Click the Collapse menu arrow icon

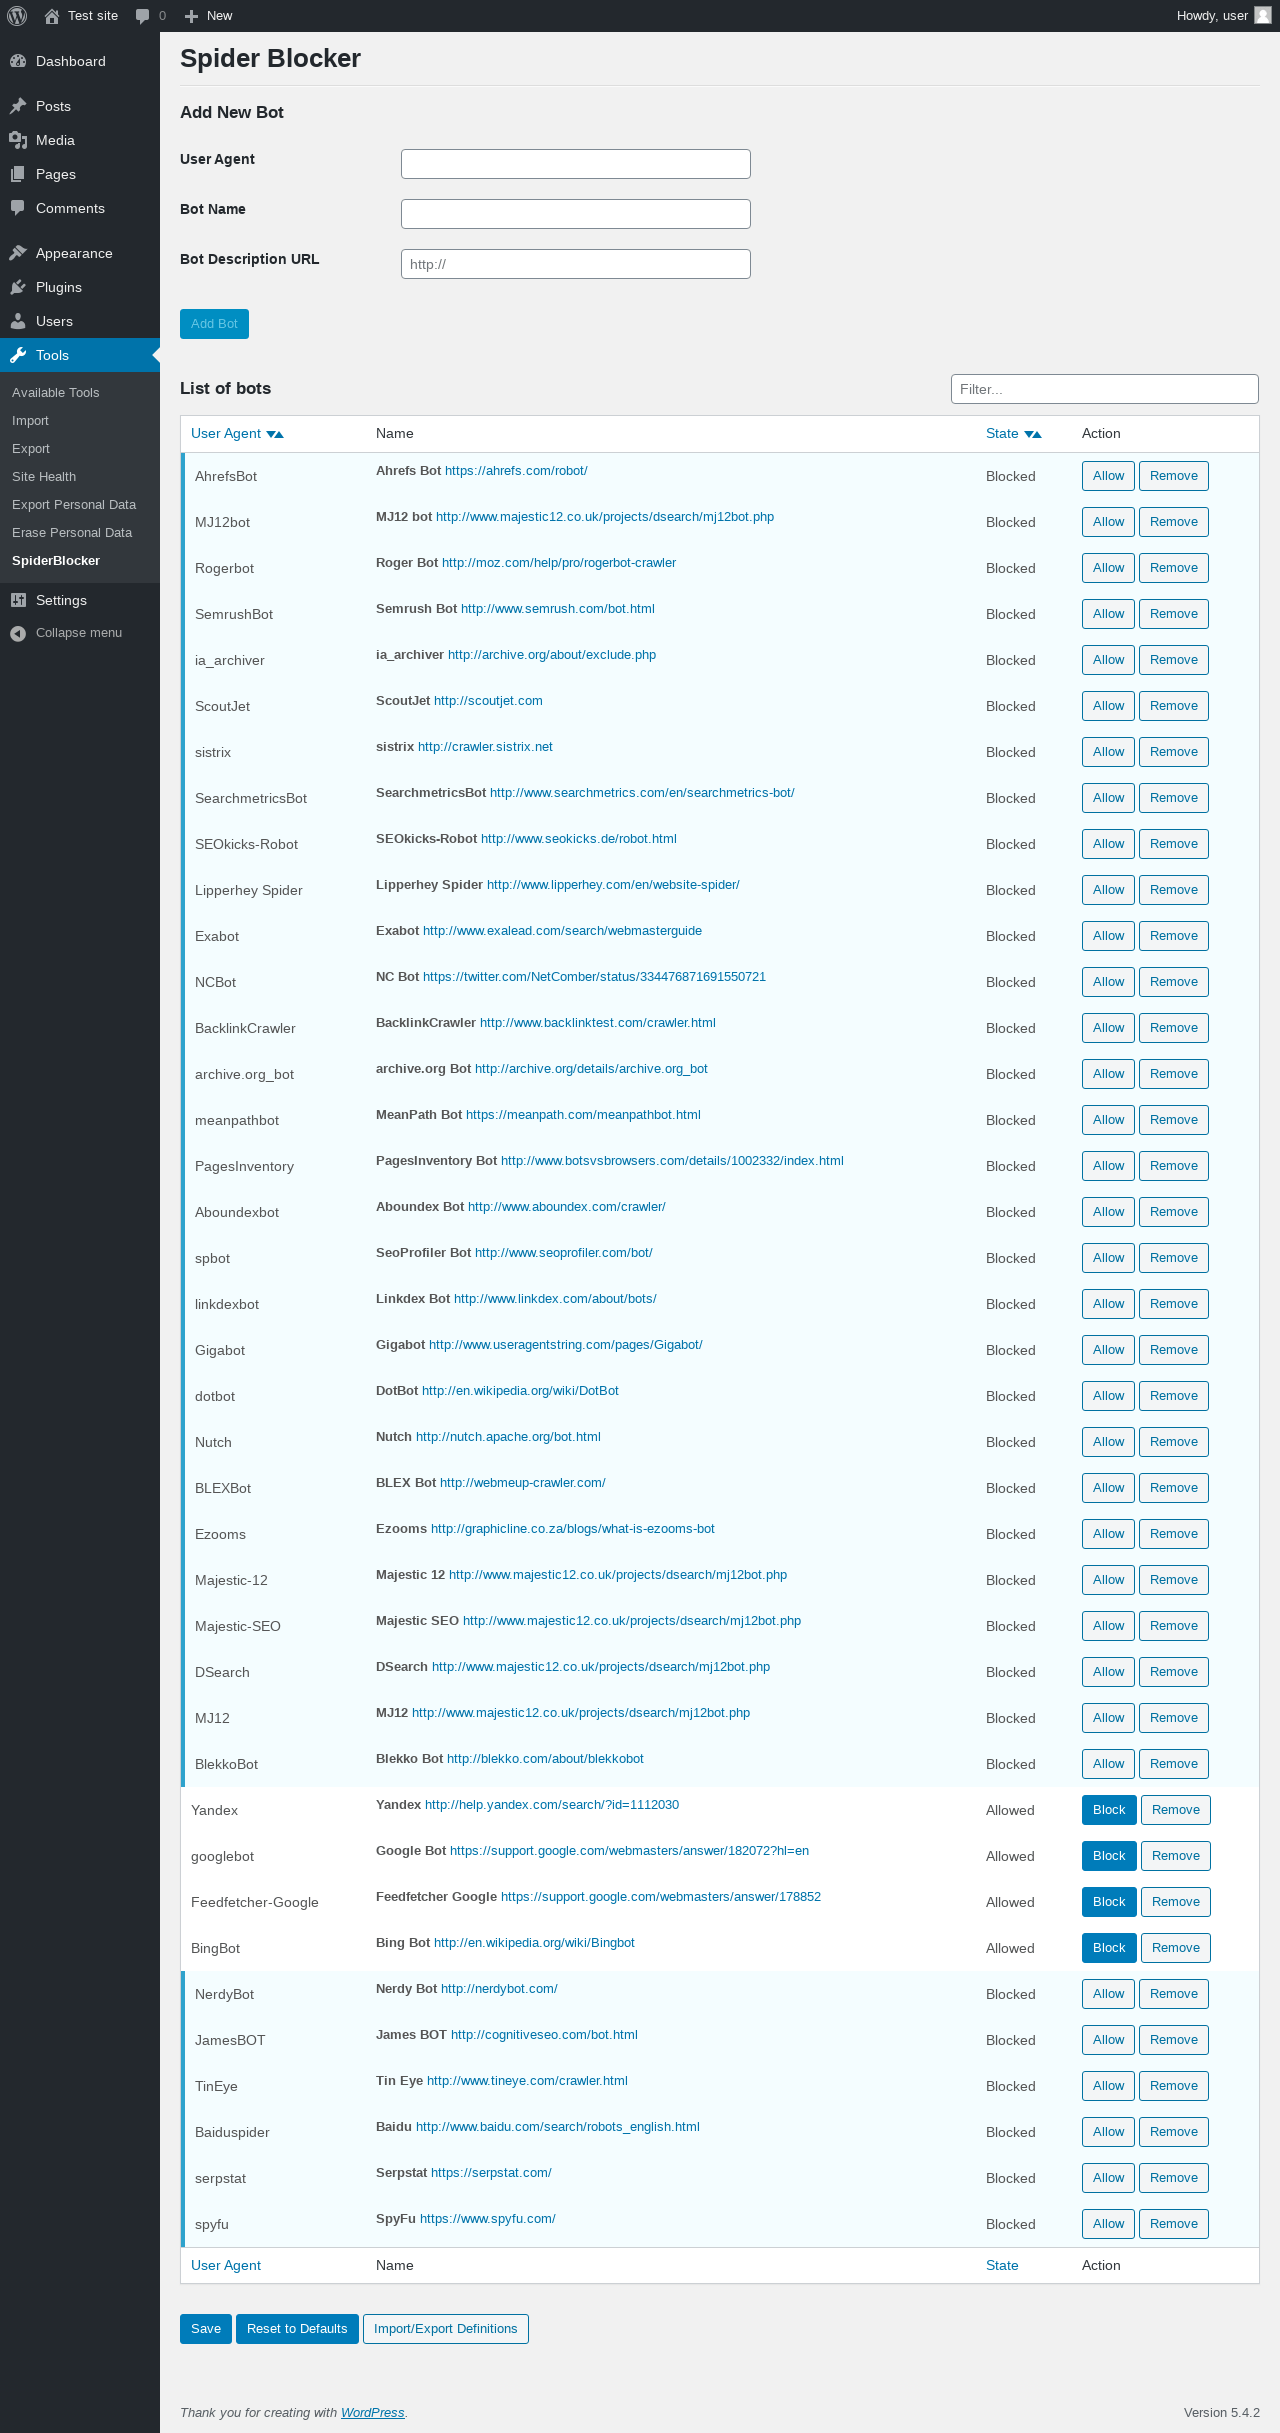18,633
